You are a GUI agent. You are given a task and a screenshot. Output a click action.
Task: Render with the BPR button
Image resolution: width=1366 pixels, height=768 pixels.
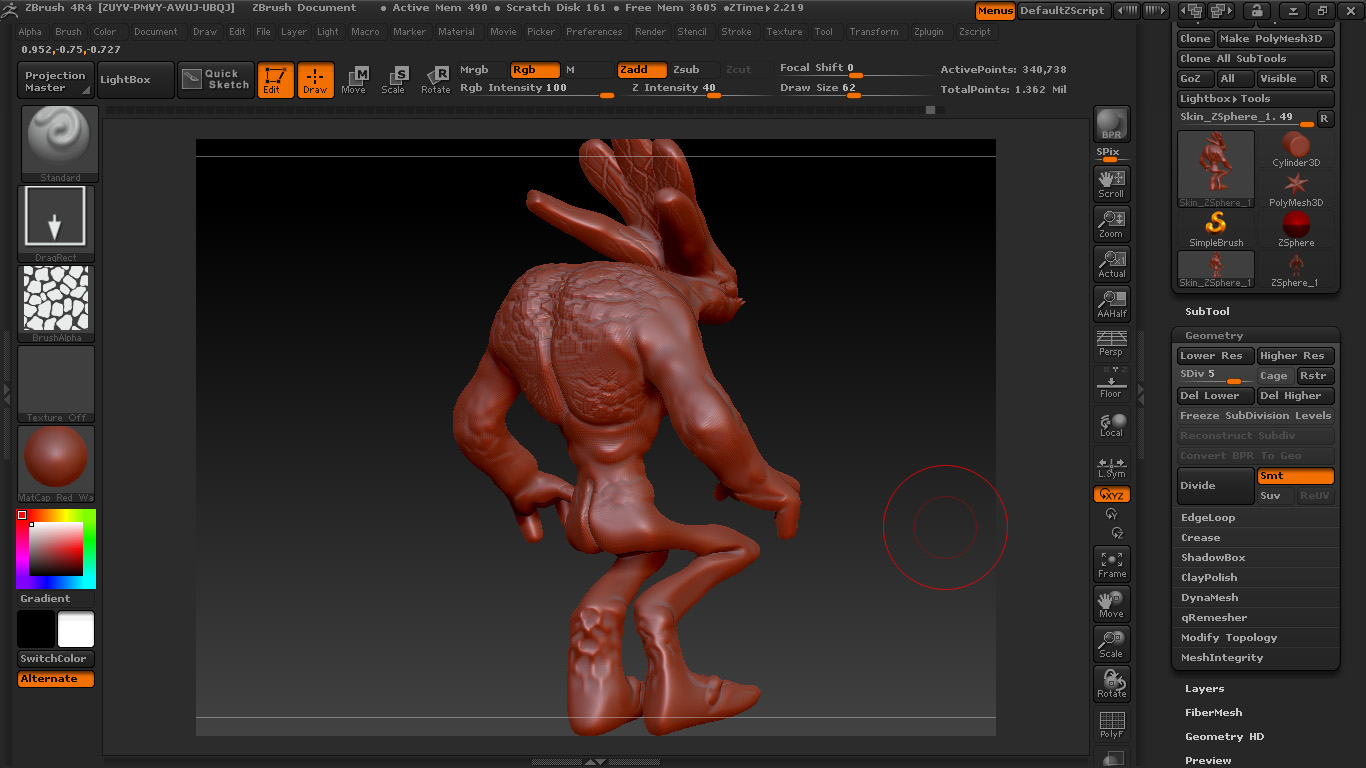(x=1111, y=124)
